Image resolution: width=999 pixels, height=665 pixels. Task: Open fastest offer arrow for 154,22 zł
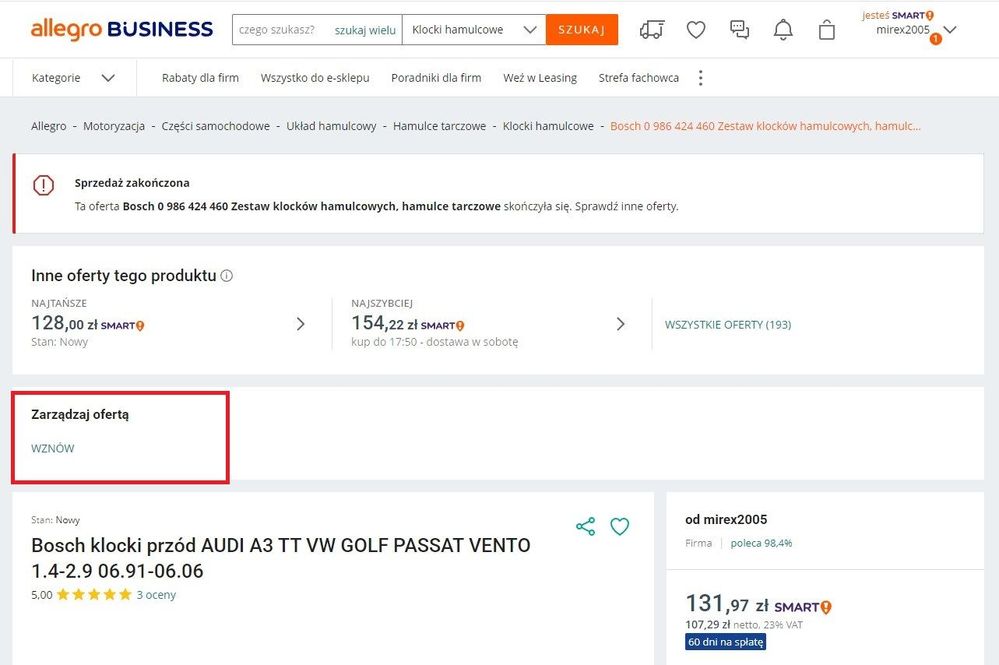click(x=621, y=324)
